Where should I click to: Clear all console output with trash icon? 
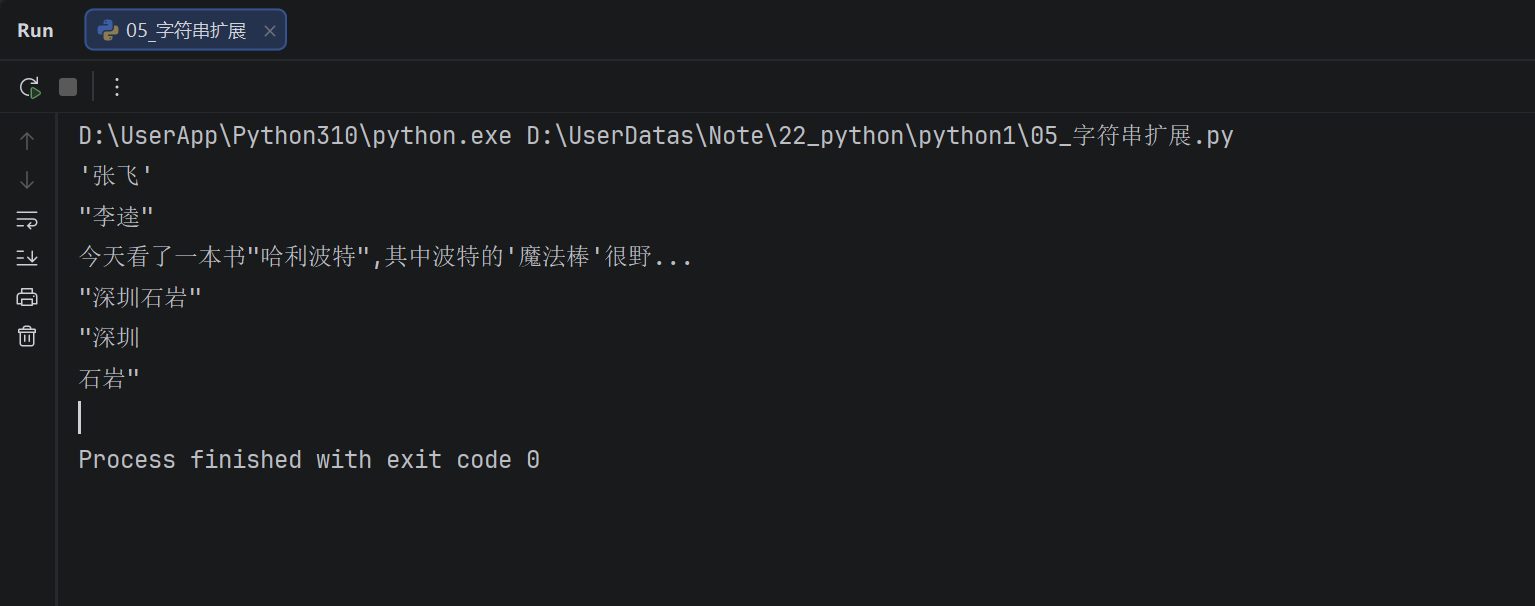(x=27, y=336)
